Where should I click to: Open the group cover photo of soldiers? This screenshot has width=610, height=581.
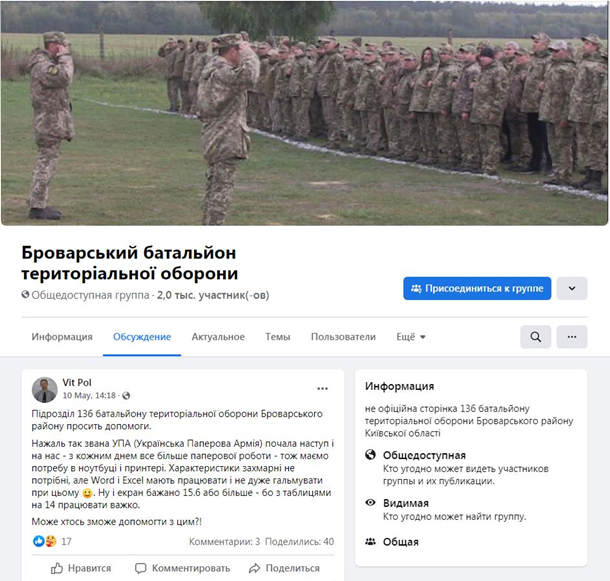[x=304, y=113]
